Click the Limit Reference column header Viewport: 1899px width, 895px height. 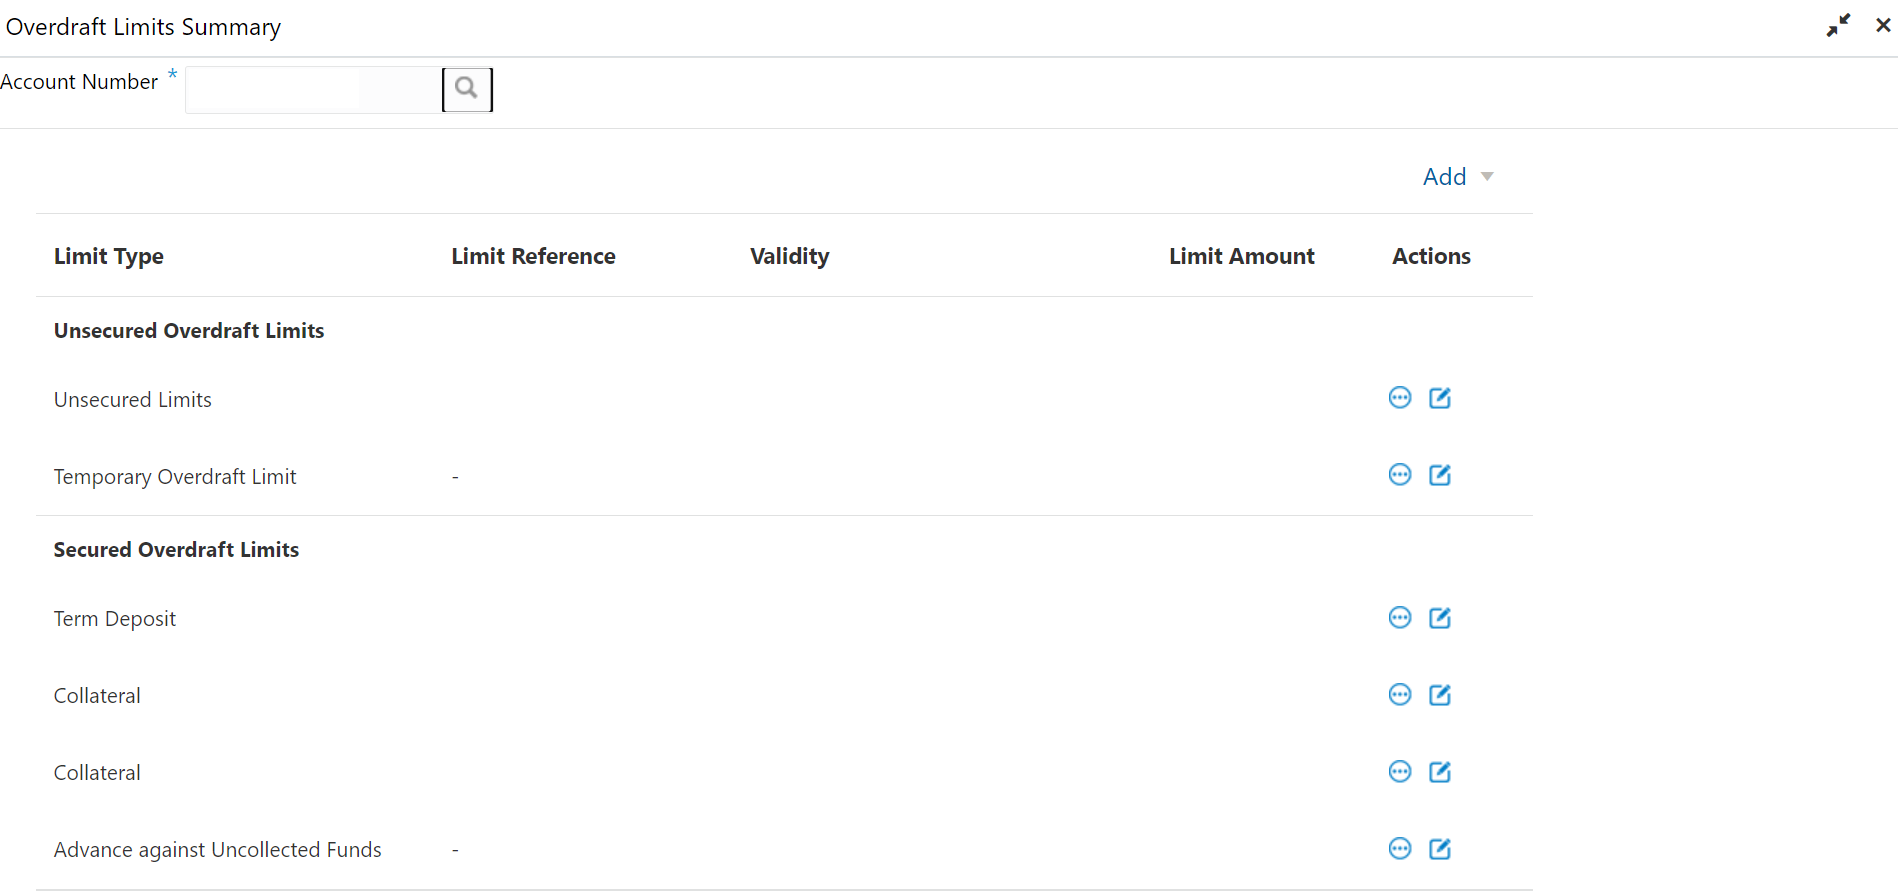pyautogui.click(x=533, y=257)
